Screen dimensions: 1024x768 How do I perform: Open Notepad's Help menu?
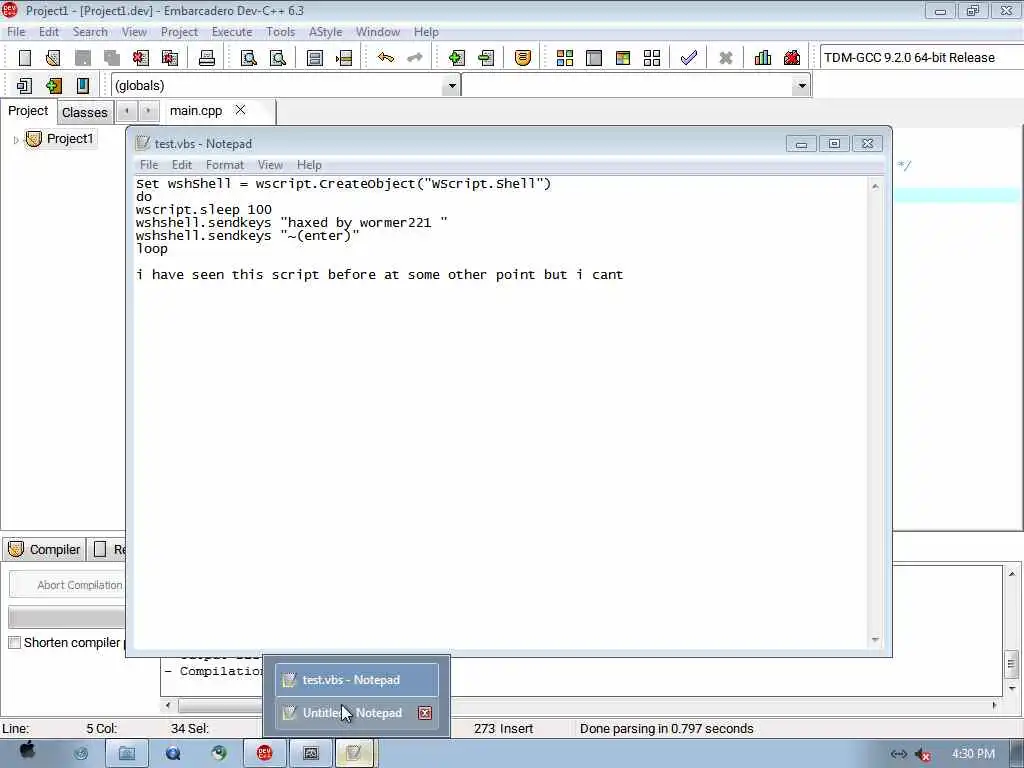pos(309,165)
